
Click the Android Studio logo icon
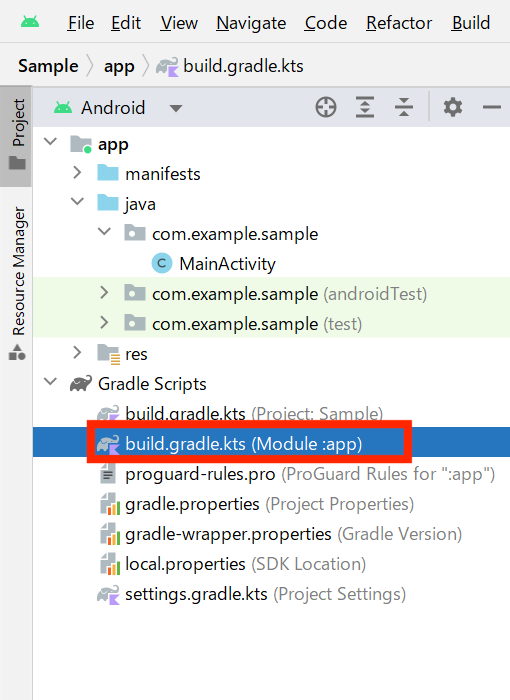[30, 22]
